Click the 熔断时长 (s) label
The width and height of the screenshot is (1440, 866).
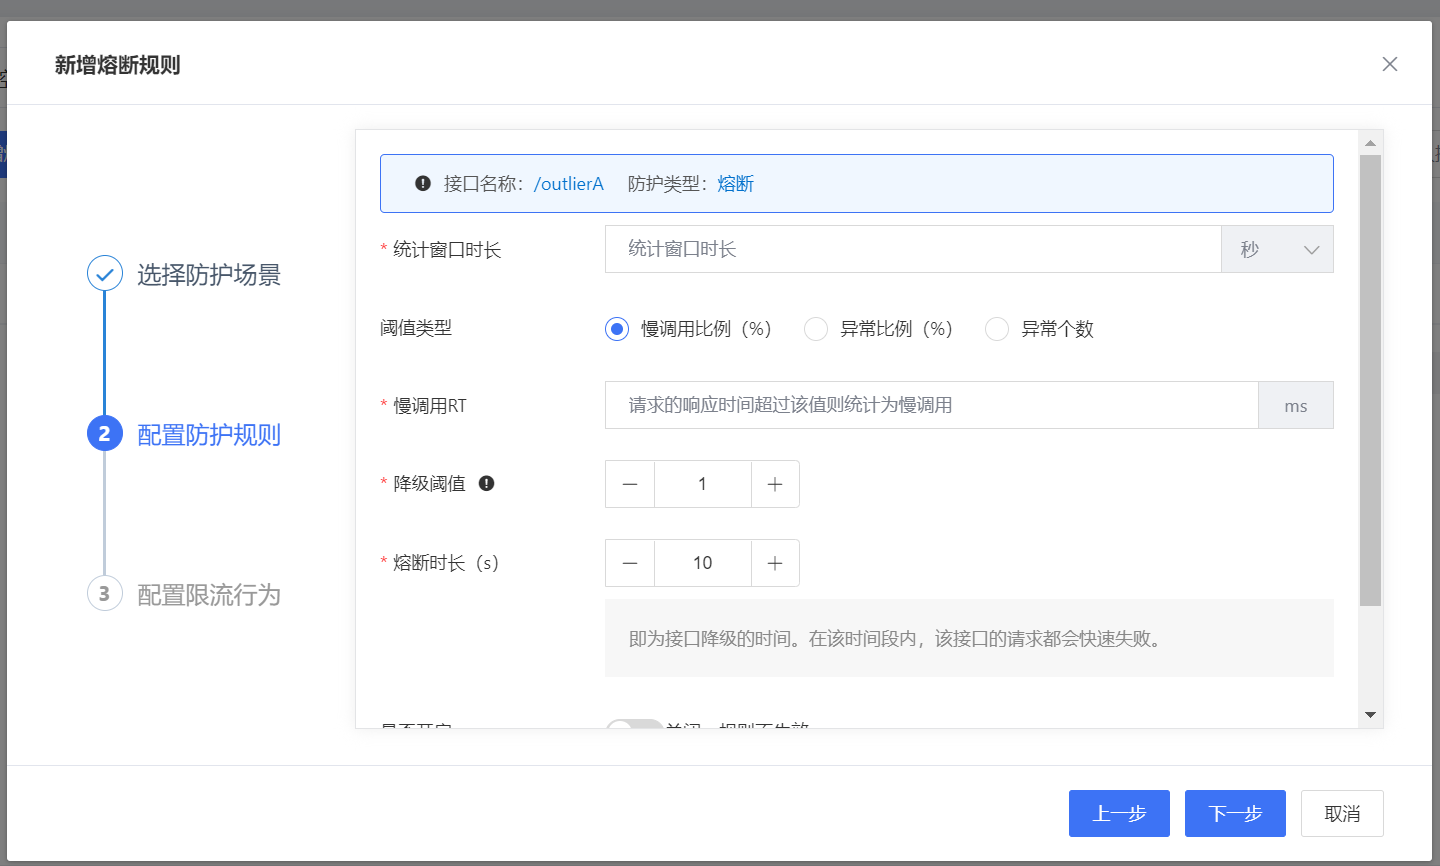tap(446, 563)
